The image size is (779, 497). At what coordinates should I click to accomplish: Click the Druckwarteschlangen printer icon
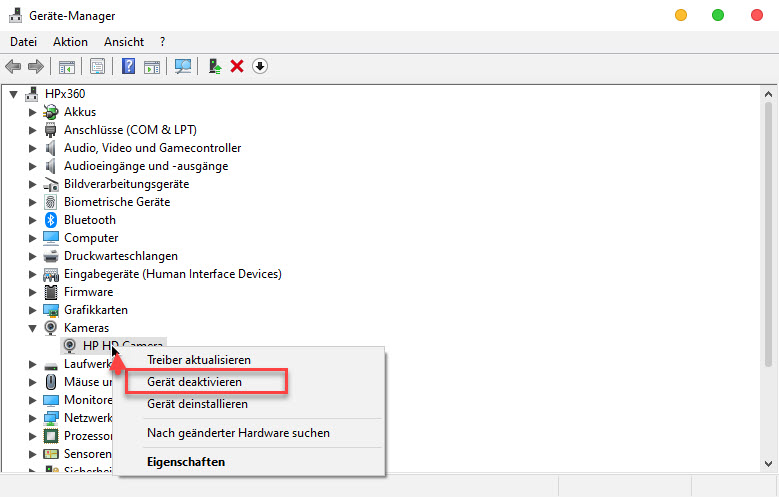[x=51, y=256]
